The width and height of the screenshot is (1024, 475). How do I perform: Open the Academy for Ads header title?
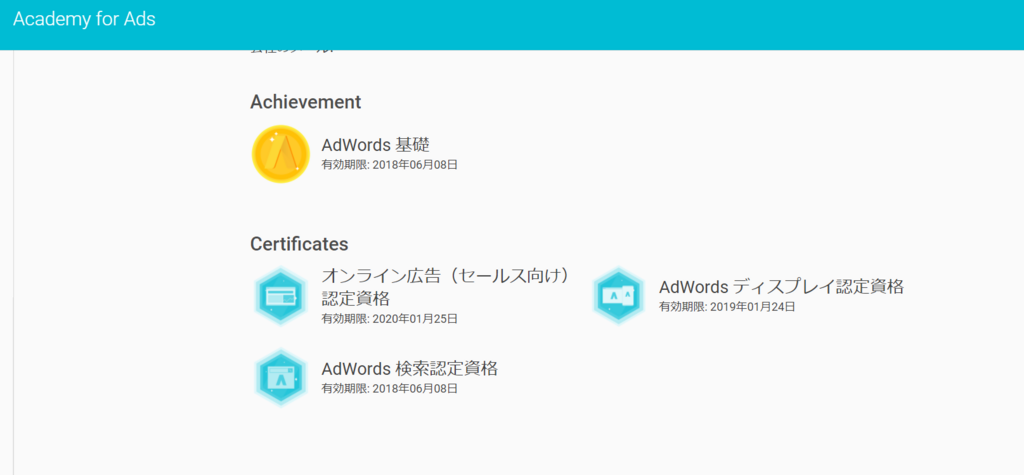84,19
